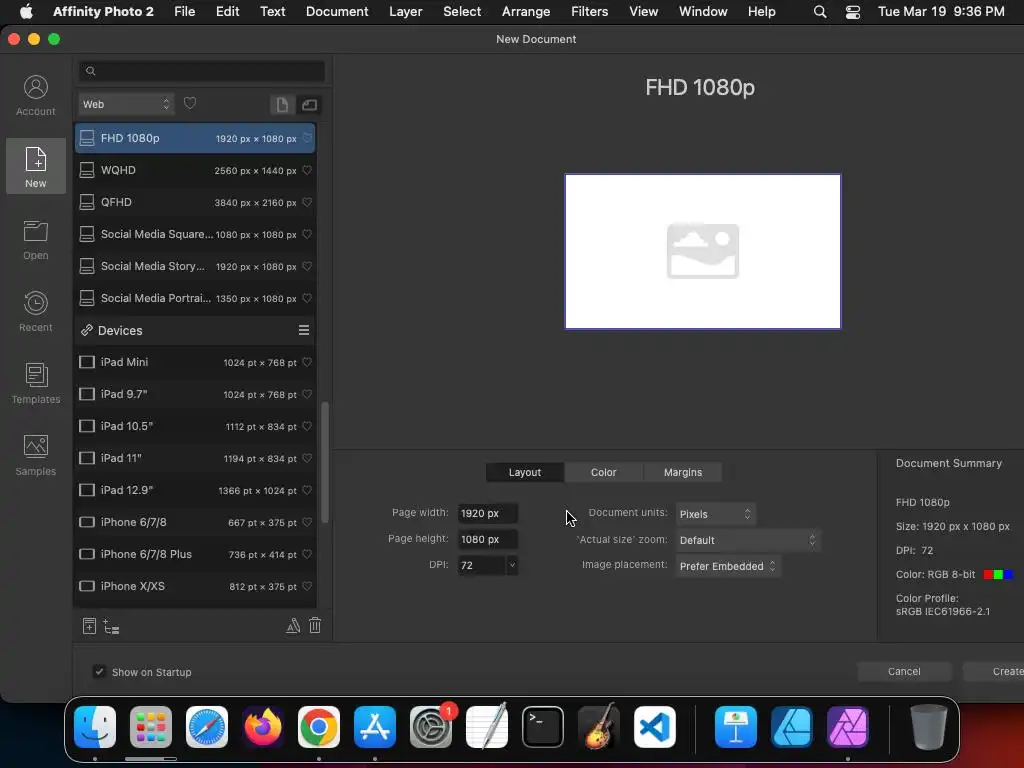This screenshot has height=768, width=1024.
Task: Select the Social Media Square preset
Action: 195,234
